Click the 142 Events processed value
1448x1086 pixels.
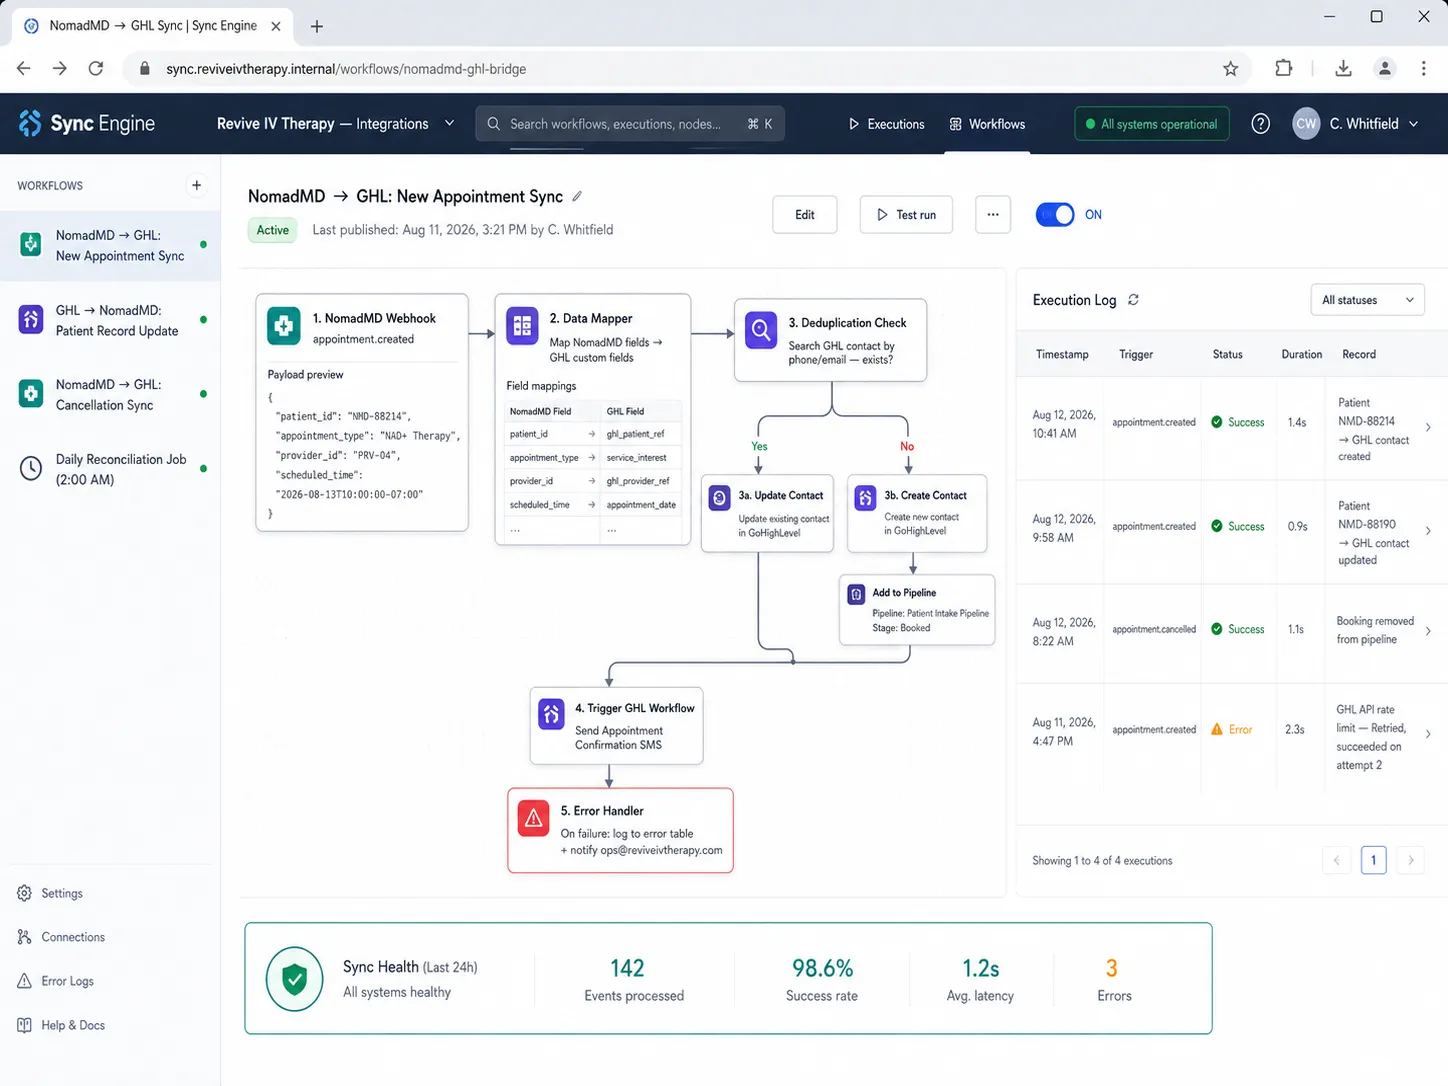tap(627, 968)
